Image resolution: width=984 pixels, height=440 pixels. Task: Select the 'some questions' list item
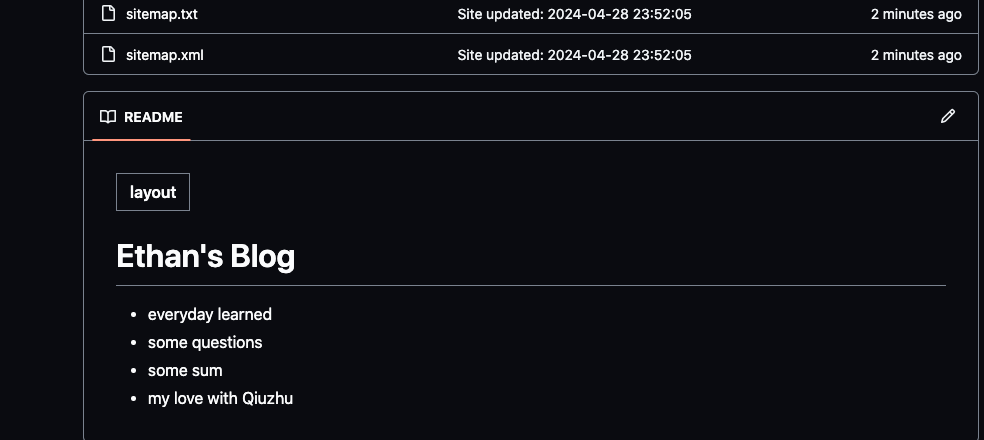[205, 342]
